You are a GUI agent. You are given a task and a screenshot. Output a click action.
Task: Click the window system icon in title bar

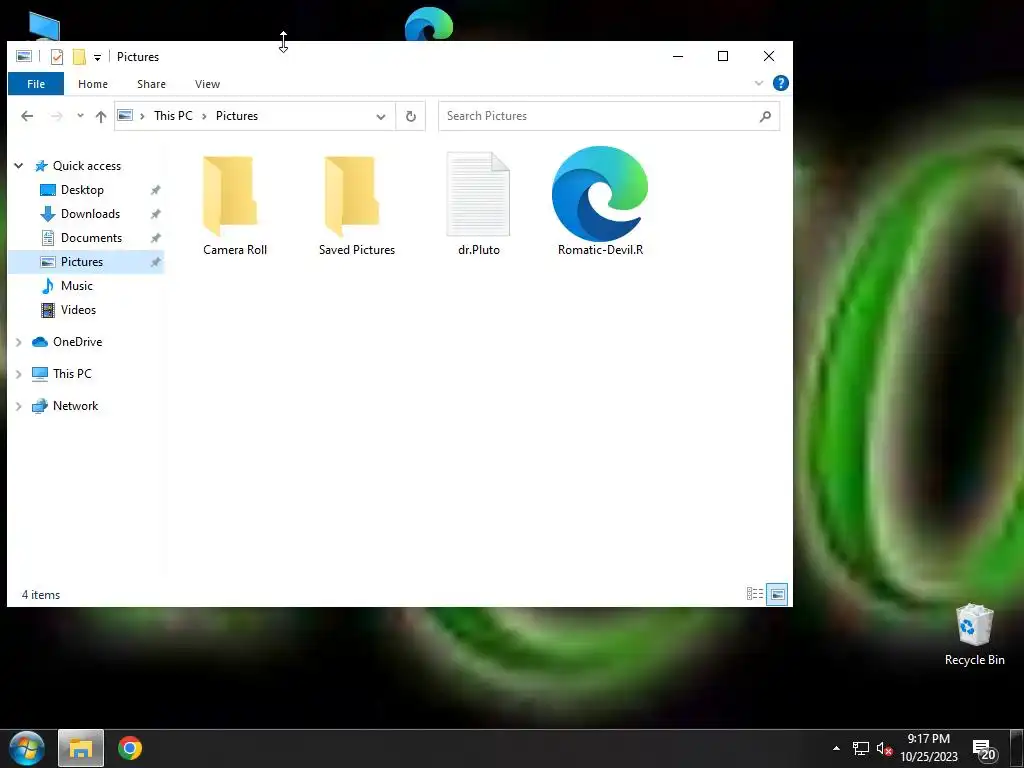pos(24,57)
